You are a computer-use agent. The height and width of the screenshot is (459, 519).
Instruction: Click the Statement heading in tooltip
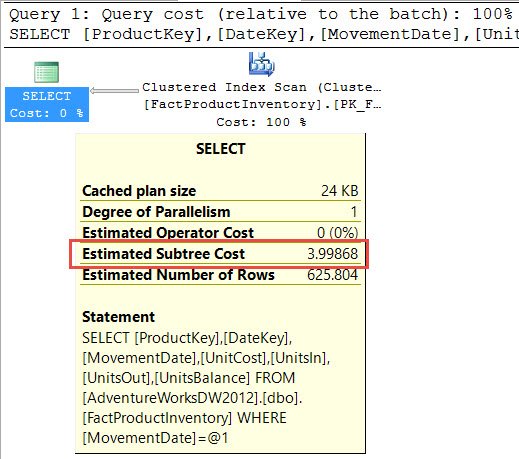(119, 317)
